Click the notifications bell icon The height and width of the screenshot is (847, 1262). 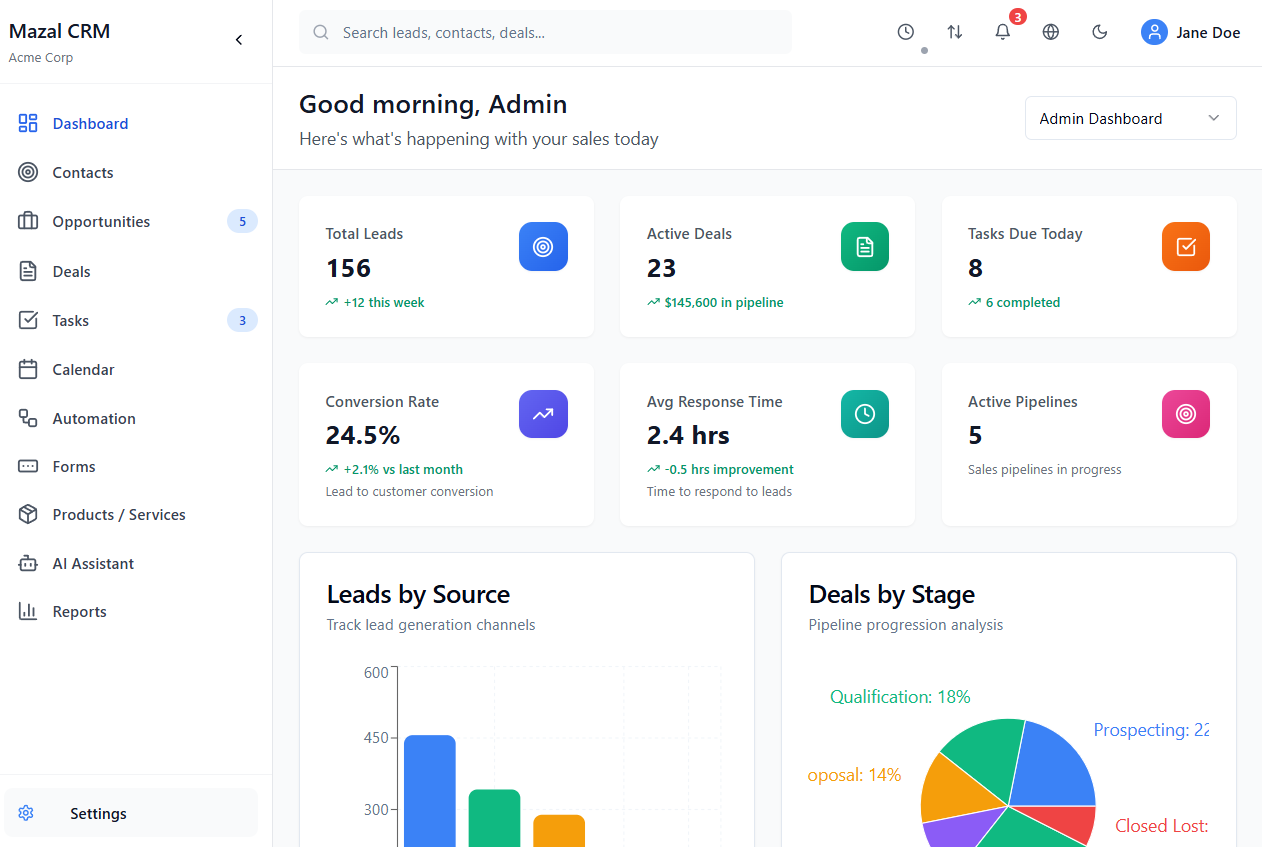(1002, 32)
